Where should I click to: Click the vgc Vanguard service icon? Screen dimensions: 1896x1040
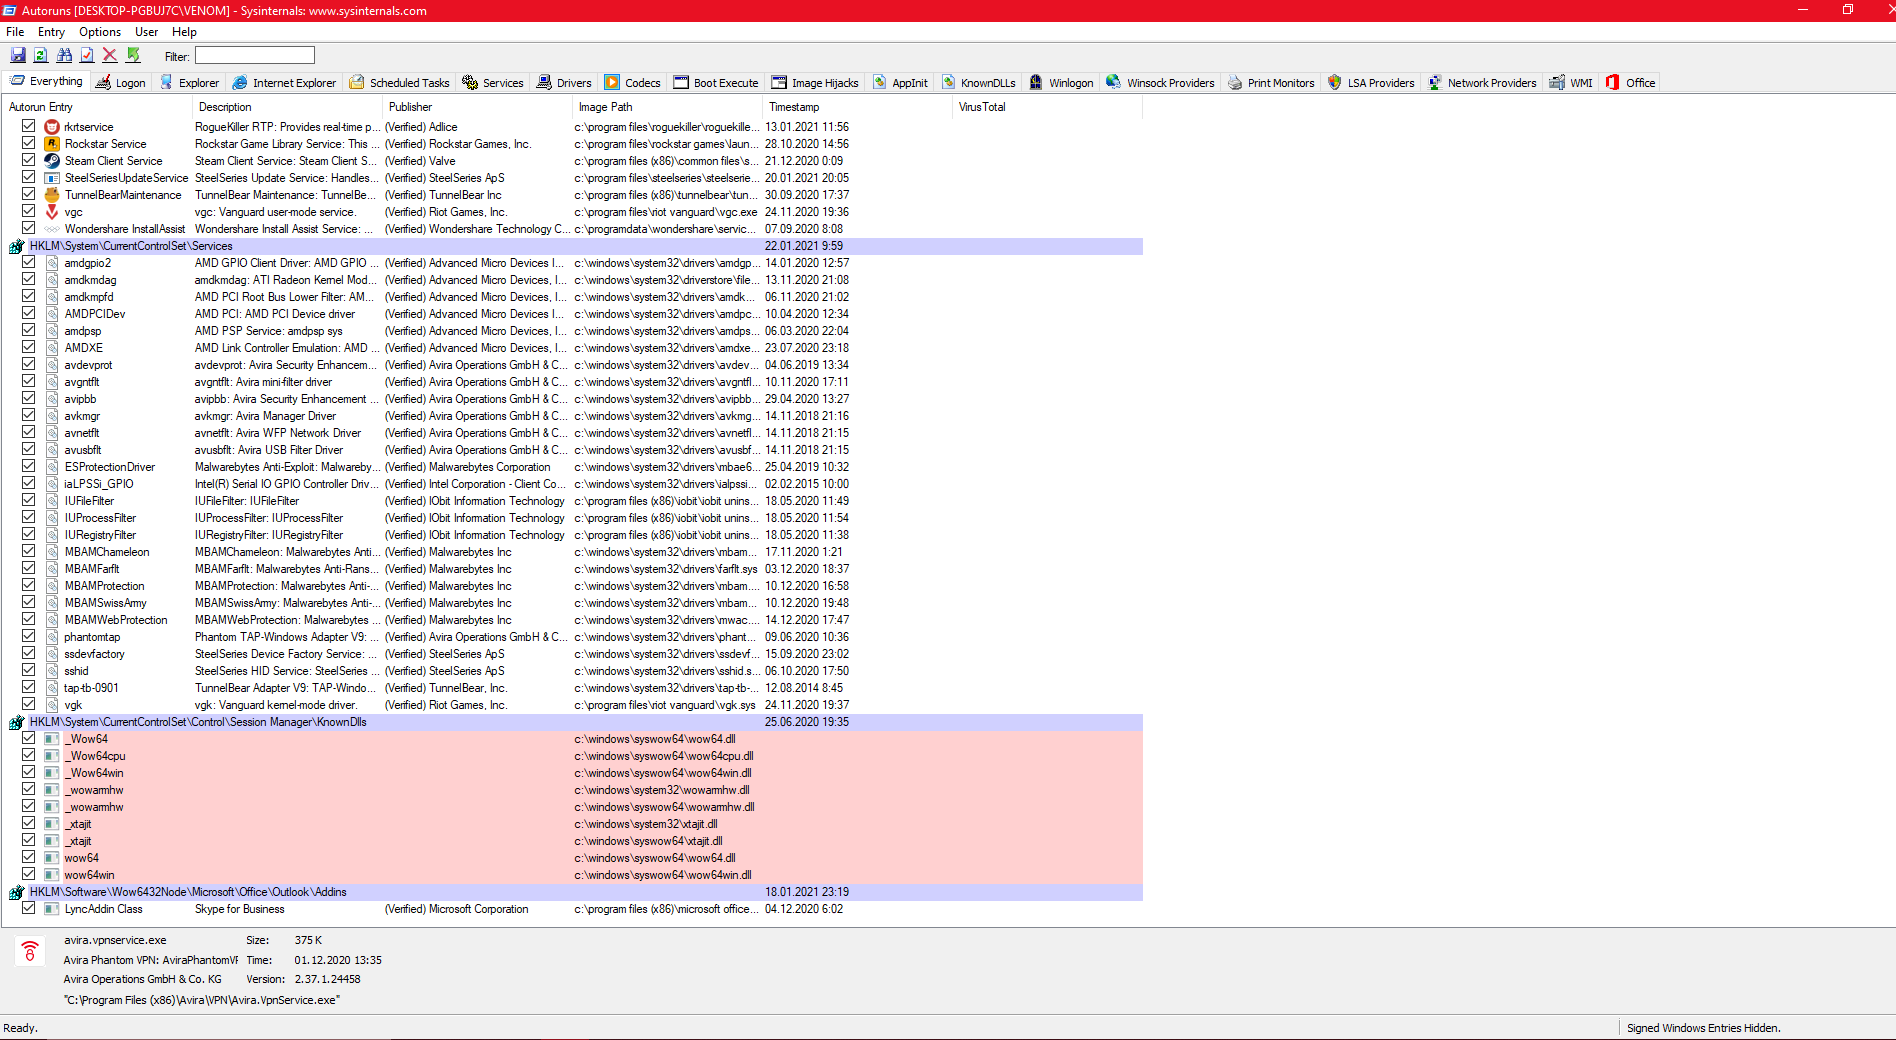(52, 212)
